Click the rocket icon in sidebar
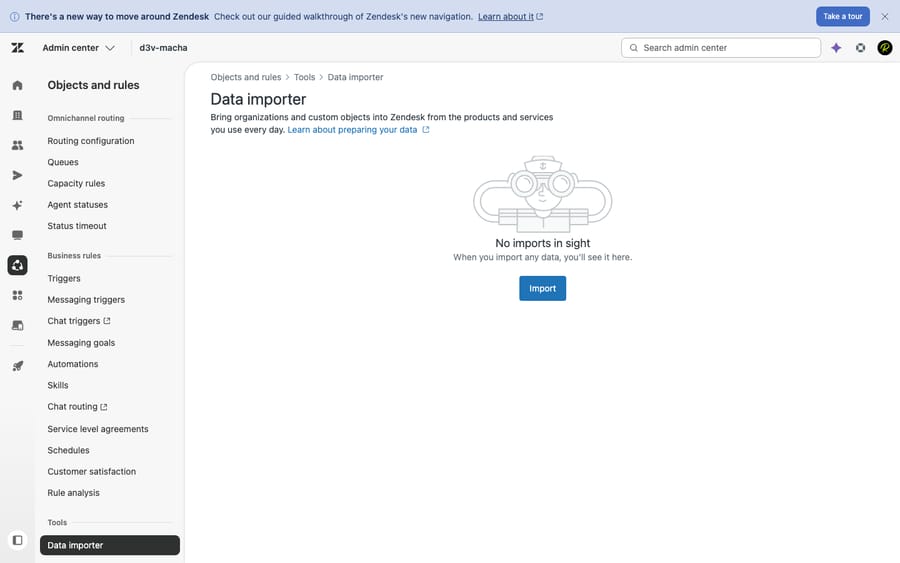 click(x=18, y=366)
